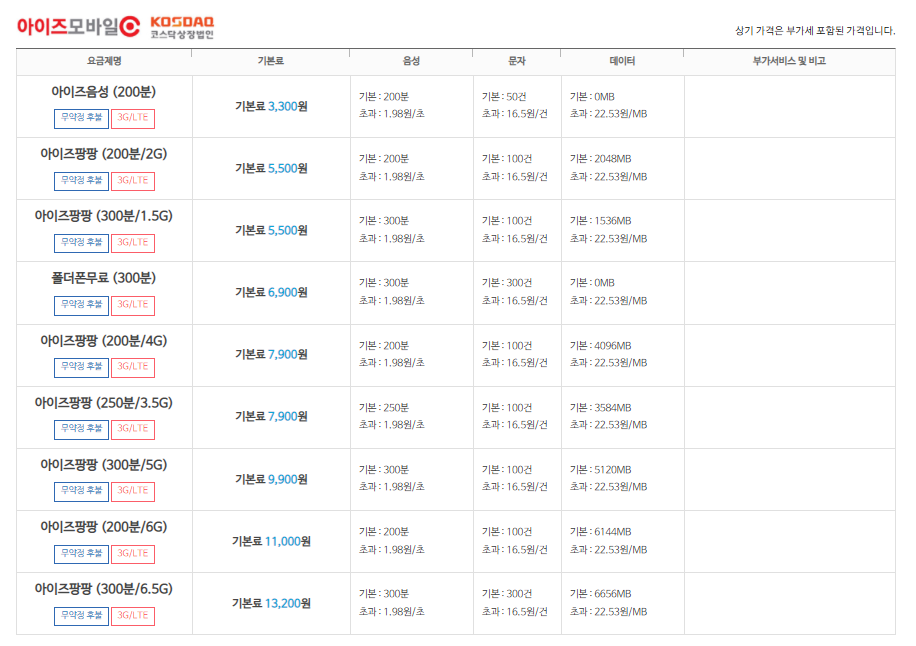Click 무약정 후불 badge under 아이즈팡팡 (300분/1.5G)
The width and height of the screenshot is (916, 646).
81,242
